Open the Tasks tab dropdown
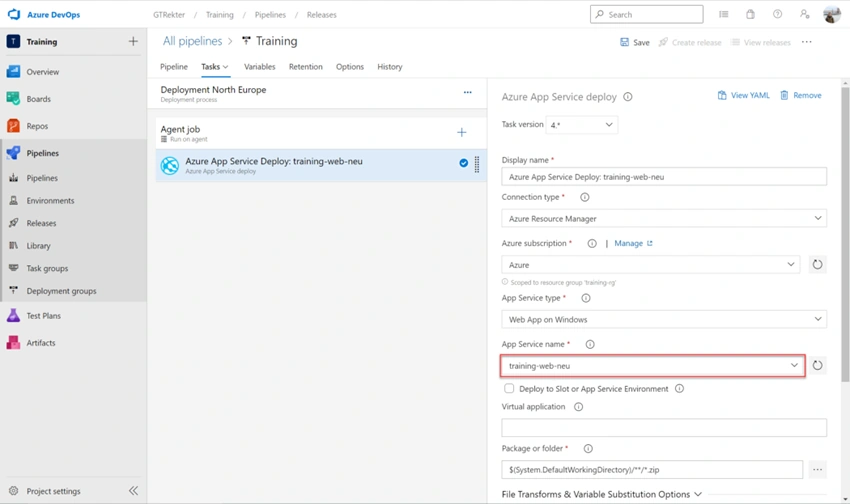Screen dimensions: 850x504 [x=215, y=67]
